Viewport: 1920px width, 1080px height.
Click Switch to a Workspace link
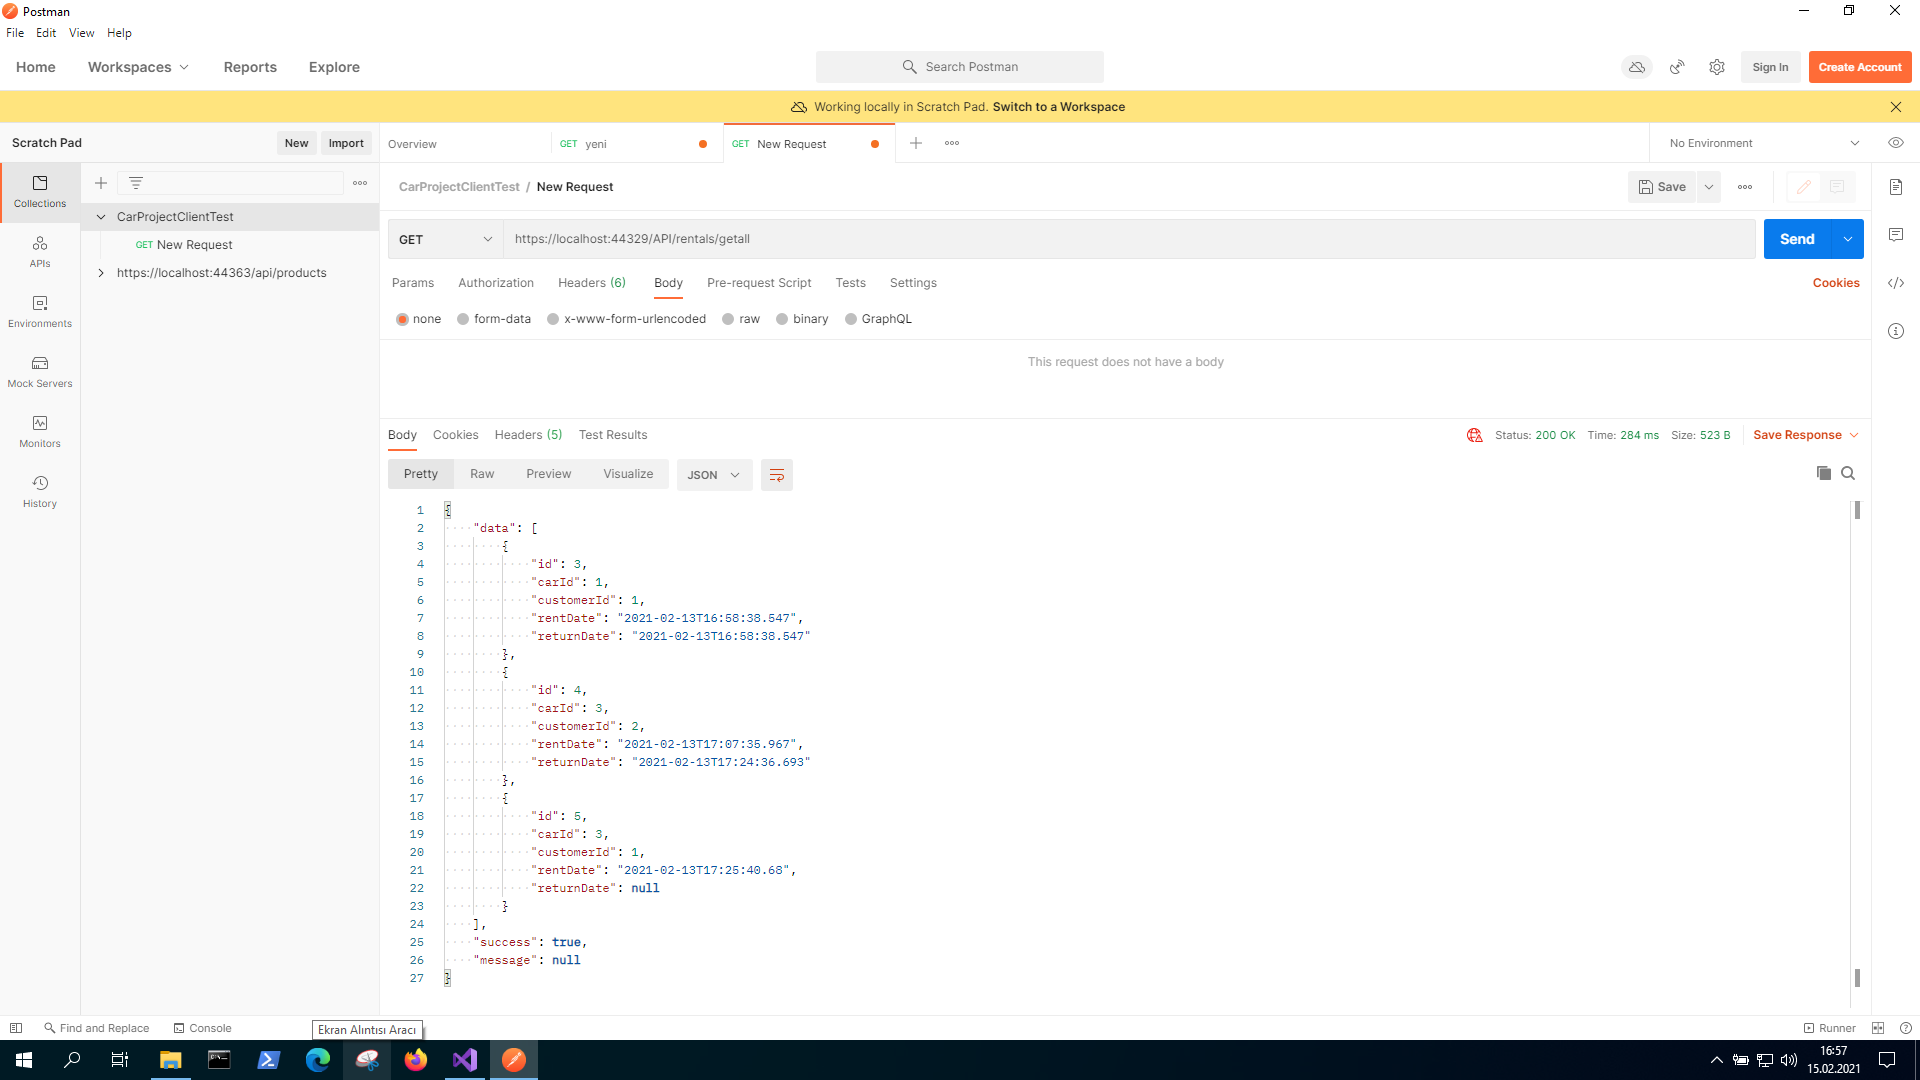click(1058, 107)
